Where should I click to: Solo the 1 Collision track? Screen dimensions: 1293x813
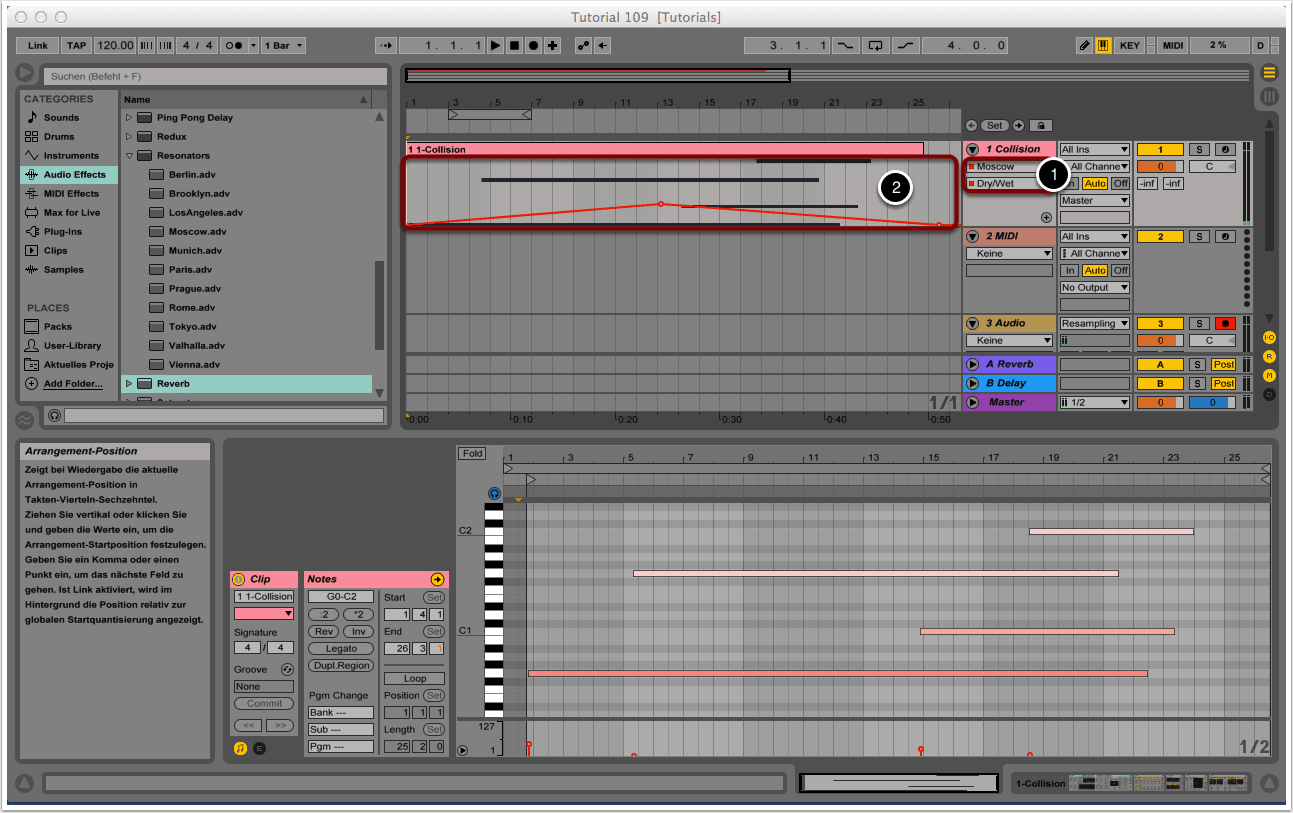click(1199, 149)
